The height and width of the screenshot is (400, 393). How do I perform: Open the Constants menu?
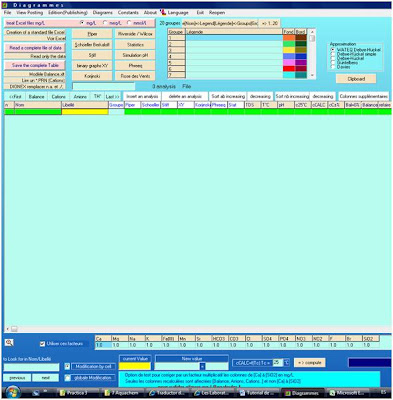click(128, 12)
